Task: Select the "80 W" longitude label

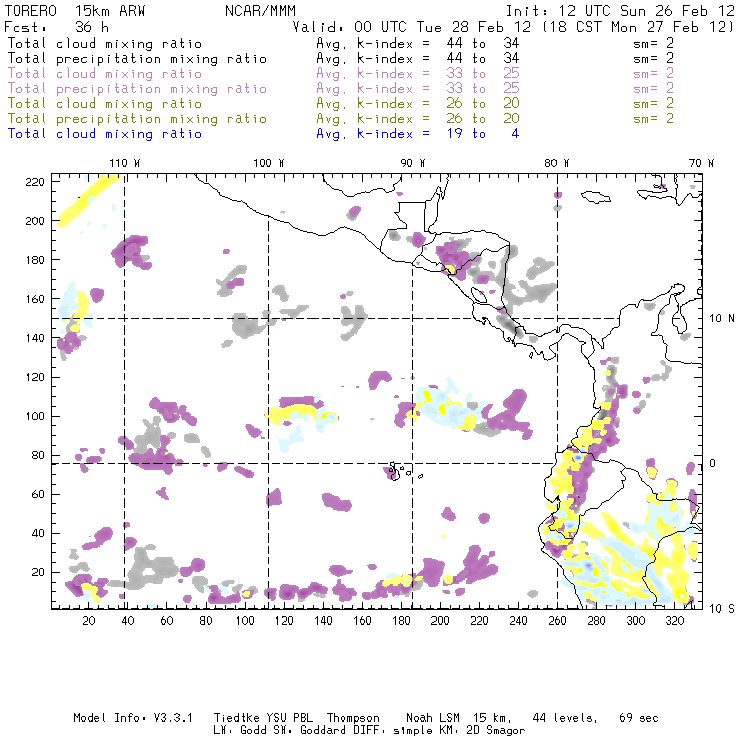Action: (556, 163)
